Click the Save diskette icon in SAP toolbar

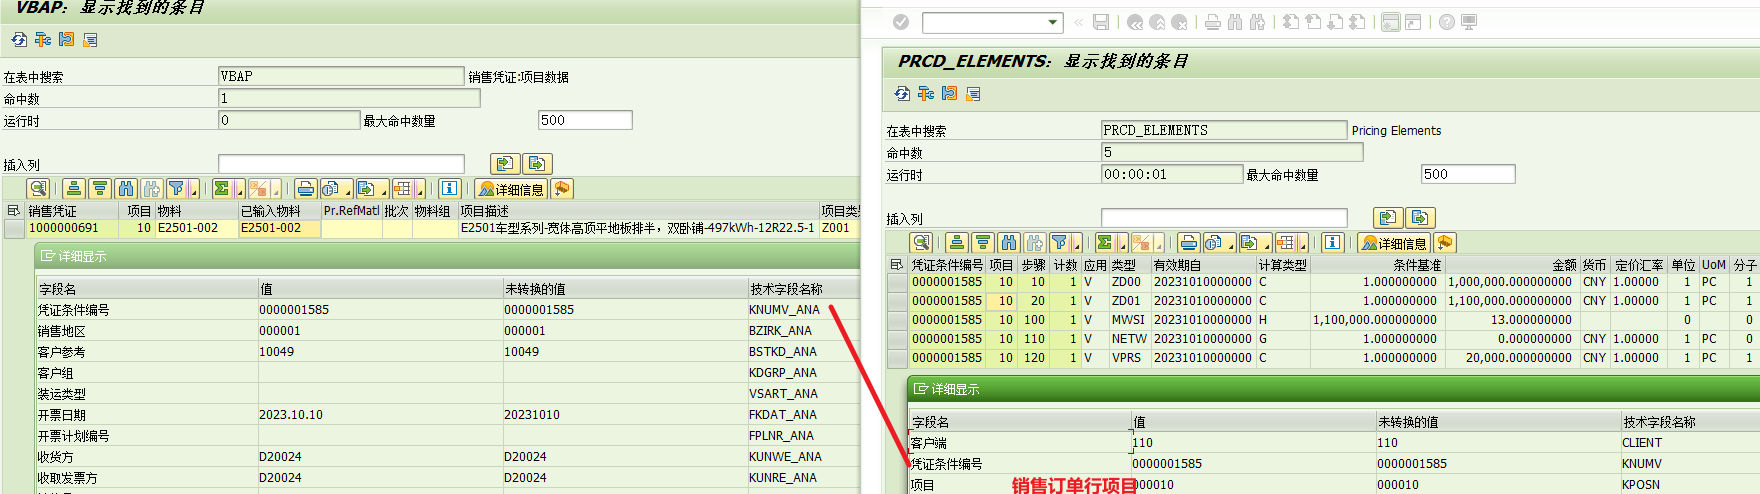tap(1101, 22)
